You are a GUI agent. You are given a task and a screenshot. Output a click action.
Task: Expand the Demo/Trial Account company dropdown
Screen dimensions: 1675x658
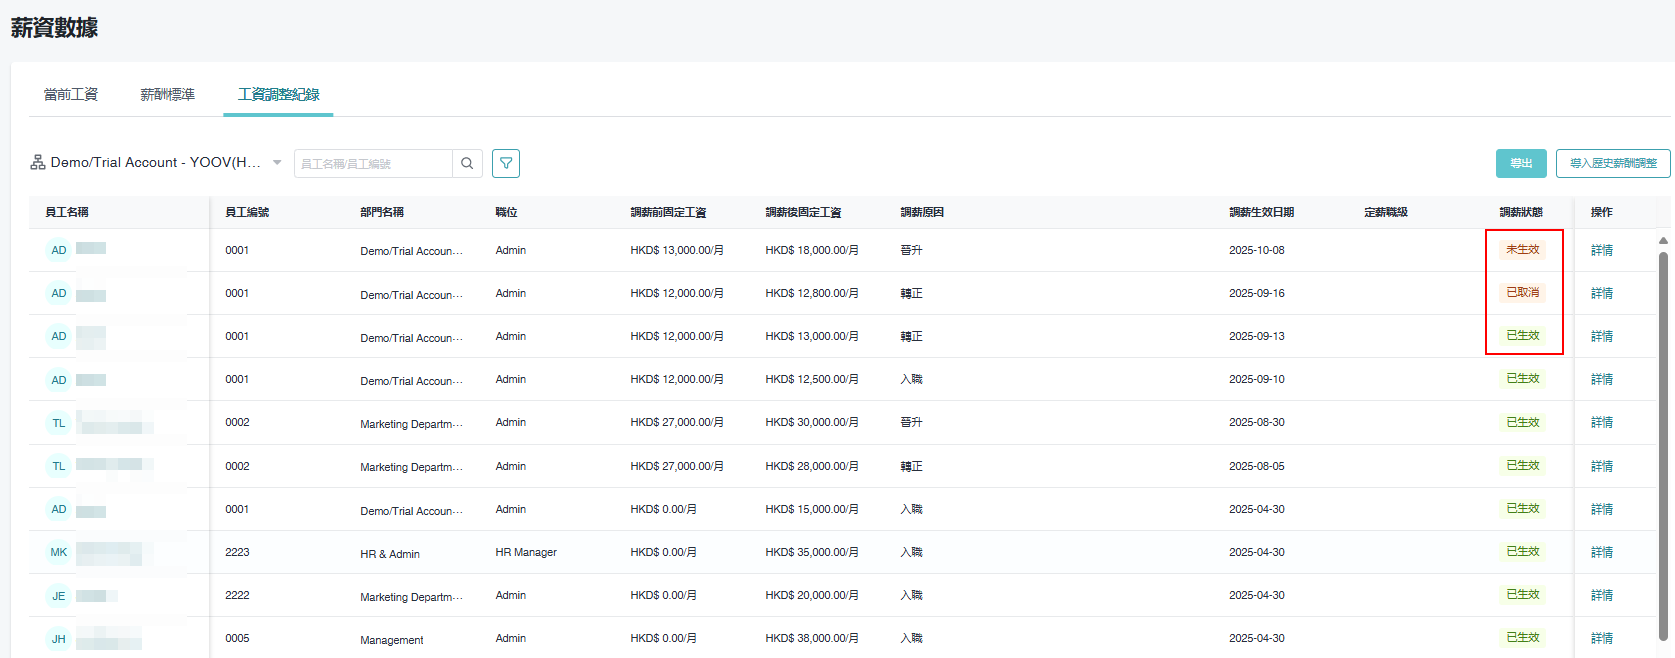click(x=155, y=162)
